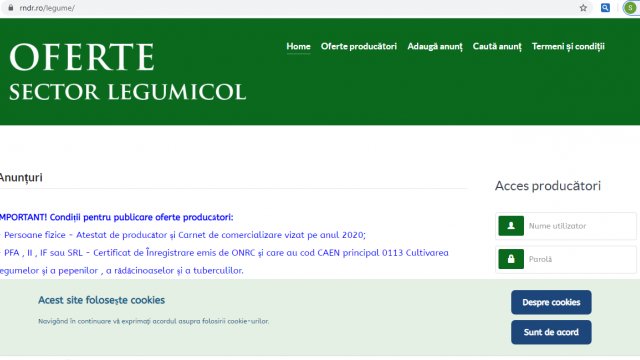Click the Persoane fizice - Atestat de producător line

[x=183, y=235]
